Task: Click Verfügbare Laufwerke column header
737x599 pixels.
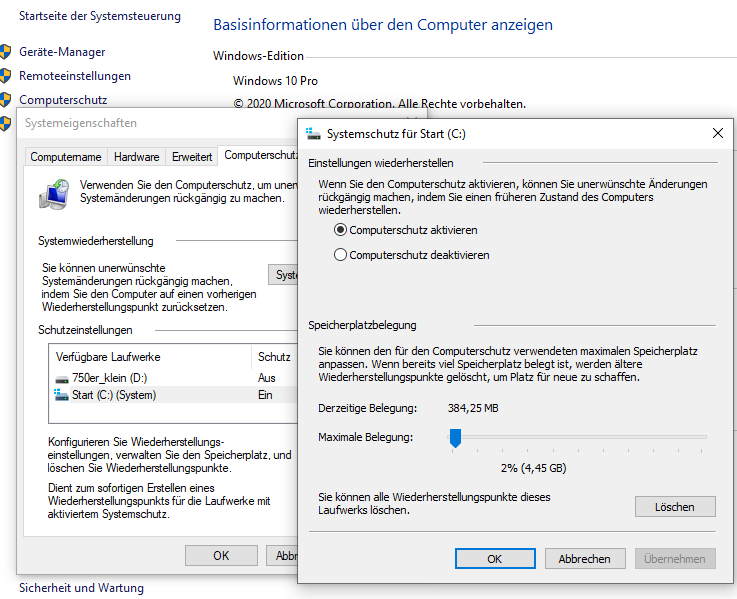Action: [150, 357]
